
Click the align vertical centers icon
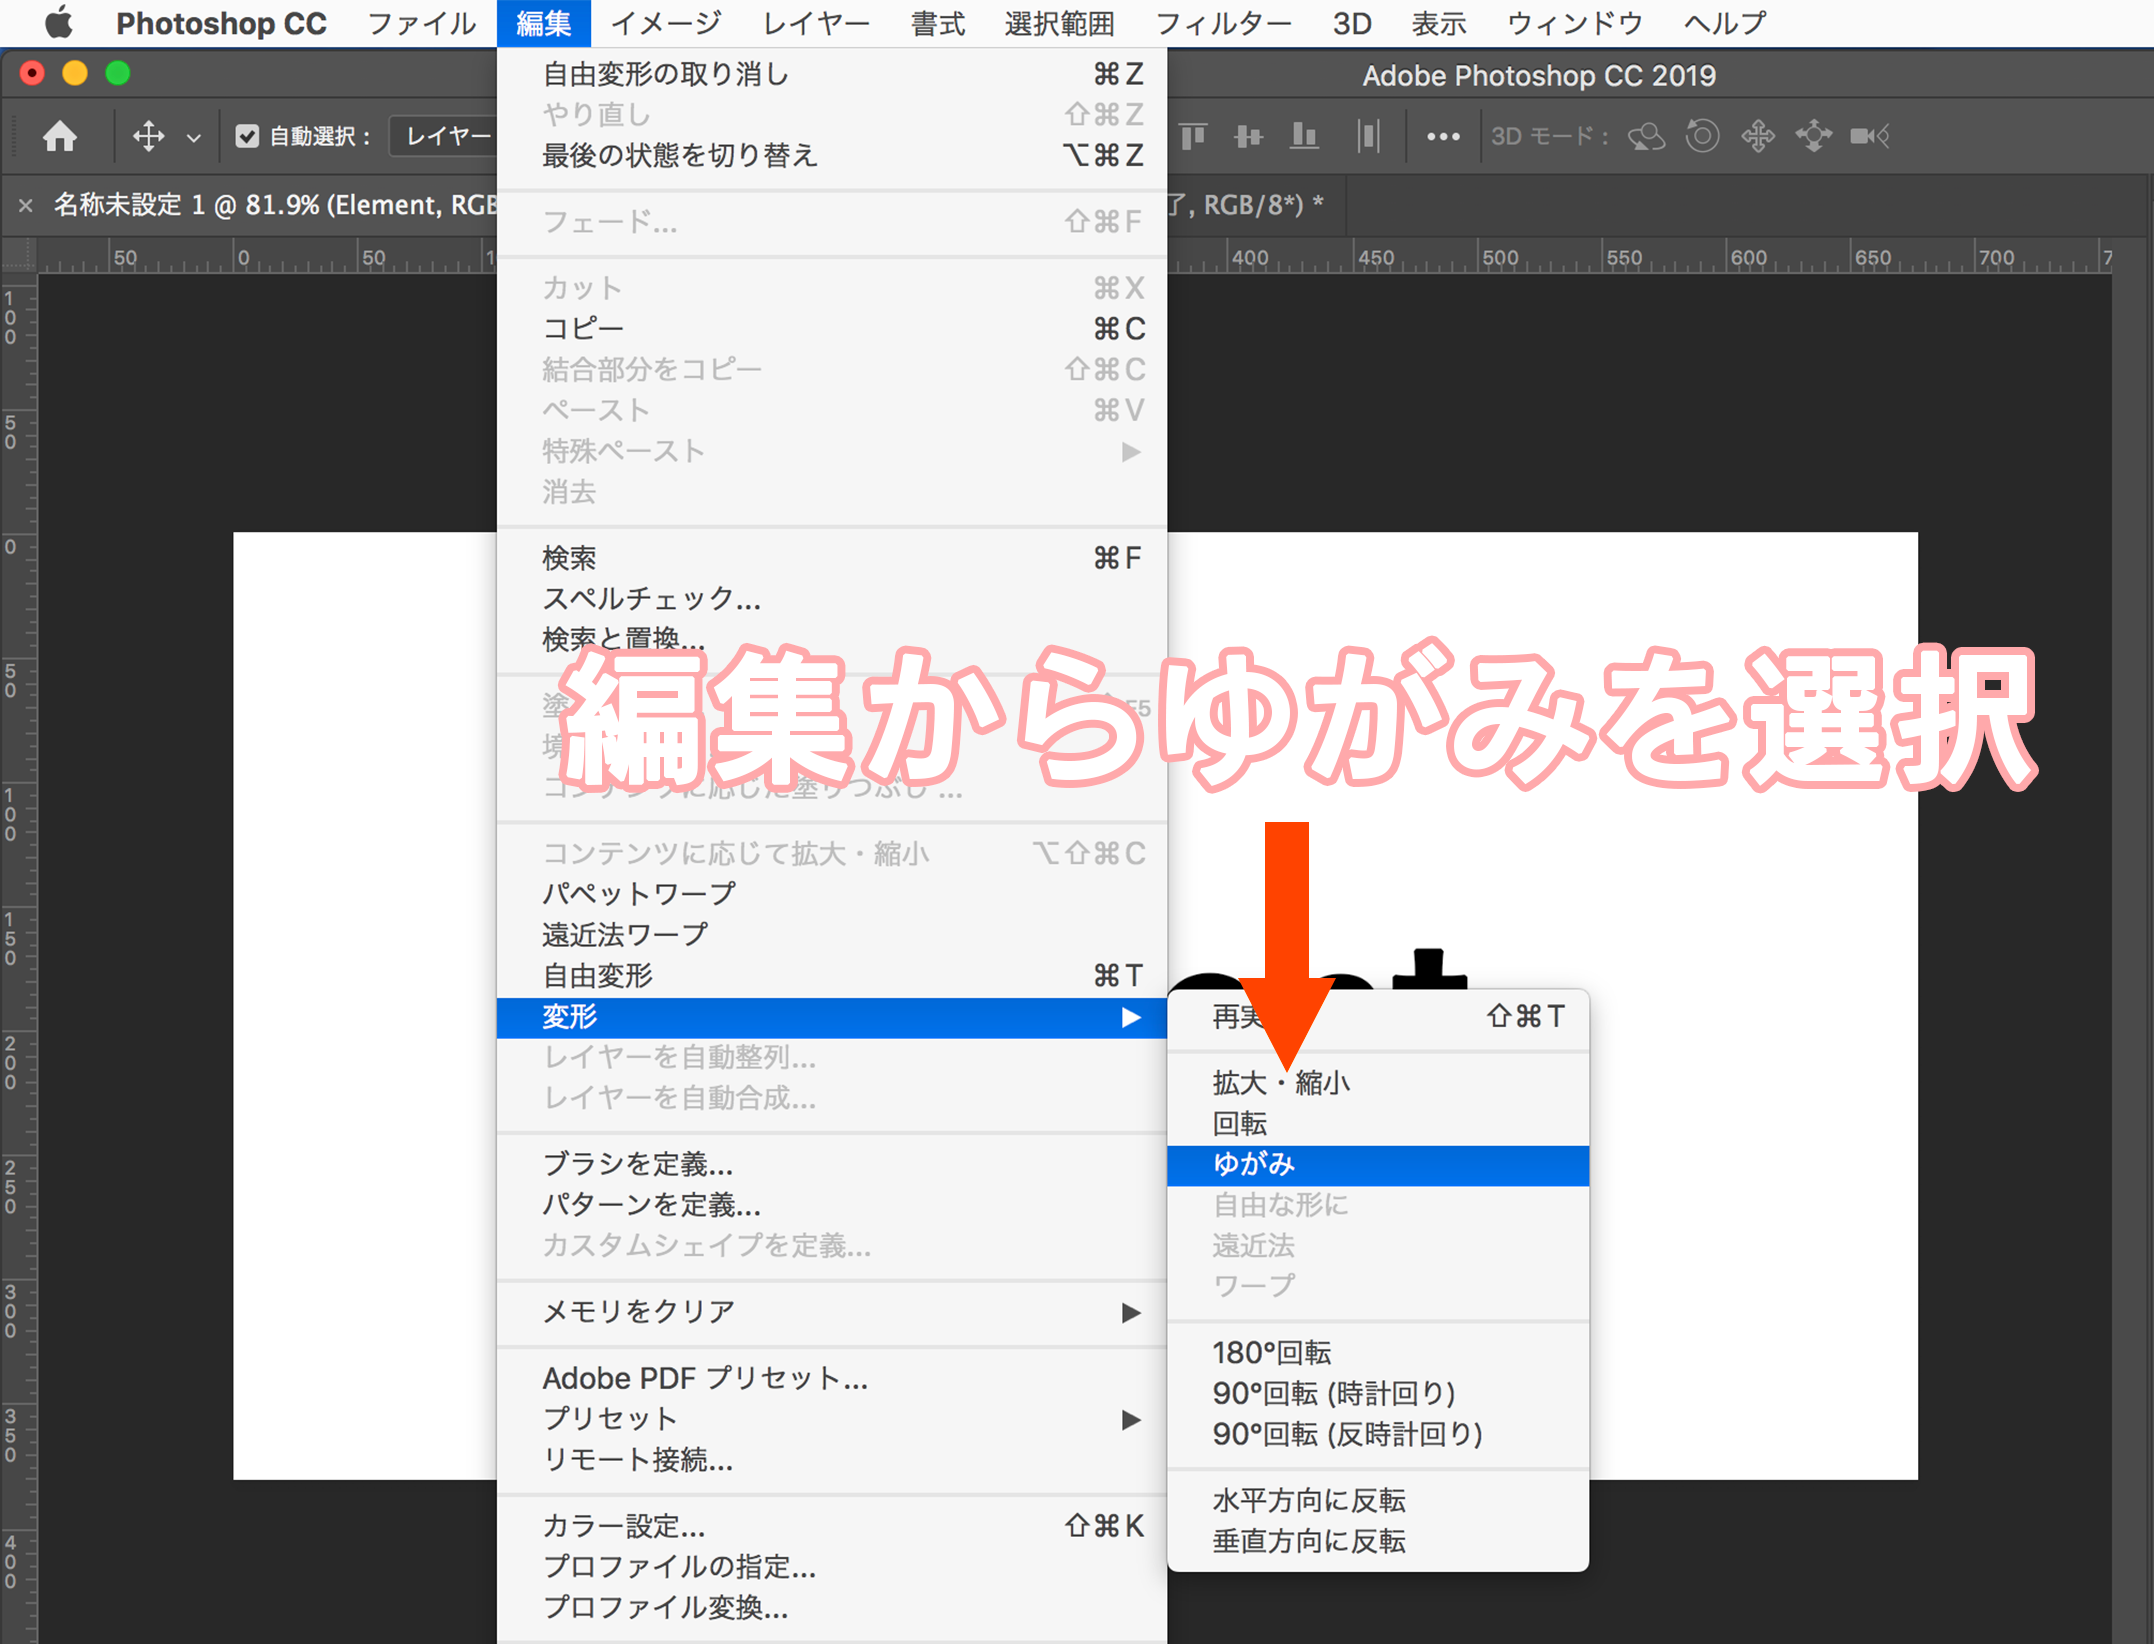[x=1249, y=136]
